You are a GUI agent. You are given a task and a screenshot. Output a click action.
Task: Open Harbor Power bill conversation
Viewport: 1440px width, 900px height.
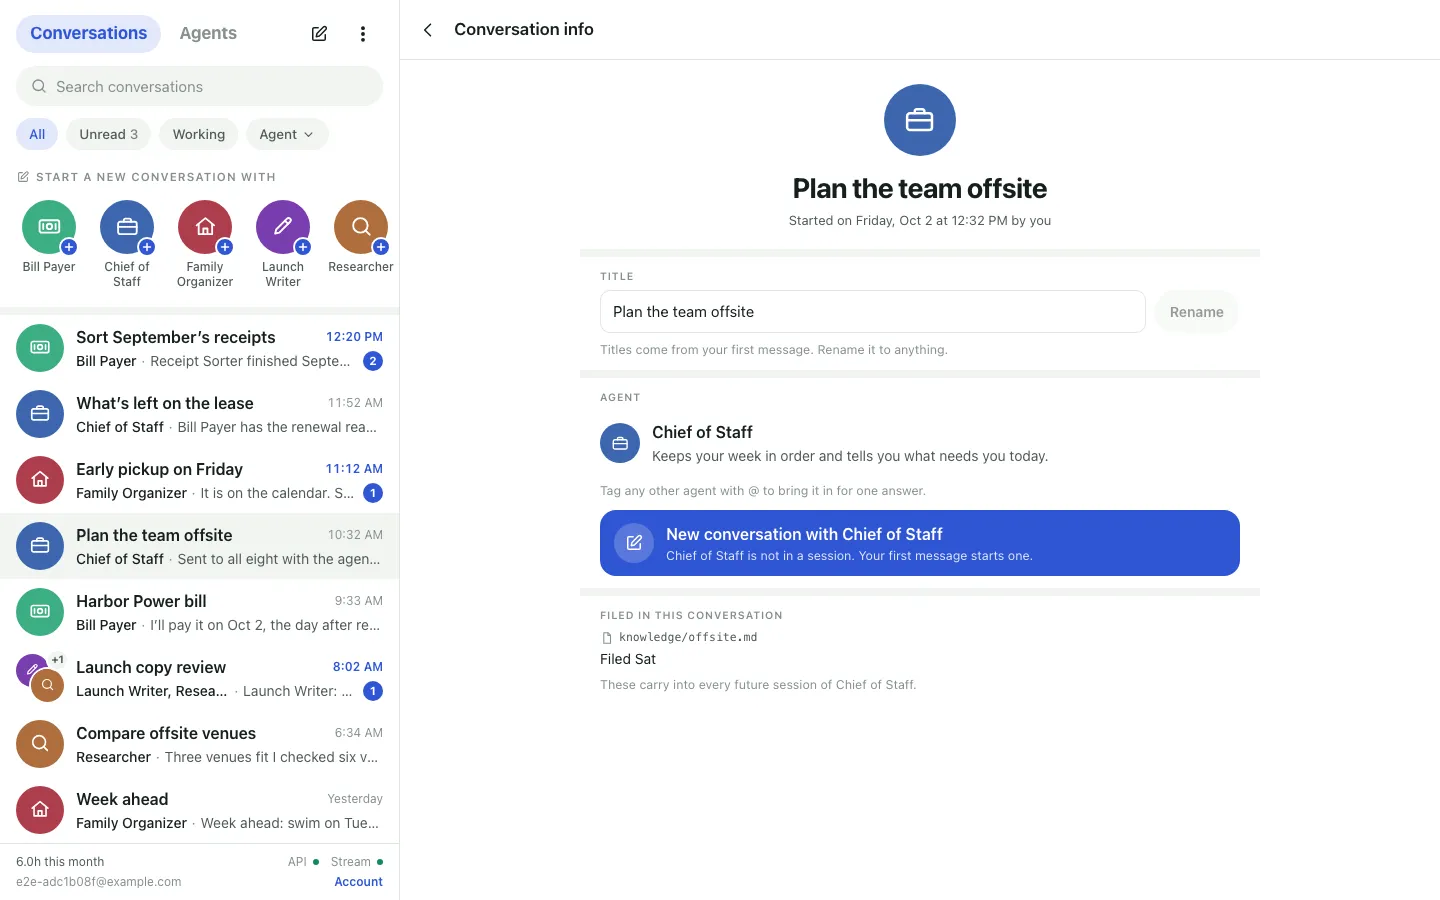click(200, 612)
